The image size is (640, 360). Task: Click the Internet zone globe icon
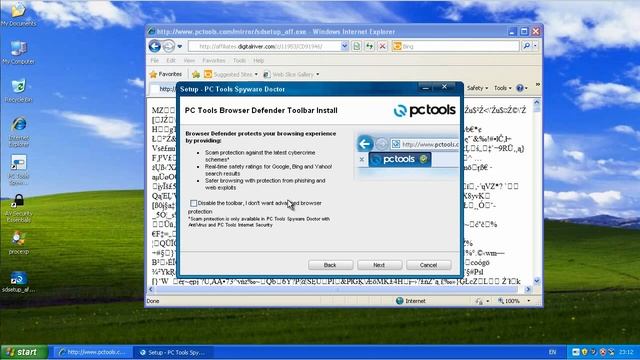coord(400,301)
